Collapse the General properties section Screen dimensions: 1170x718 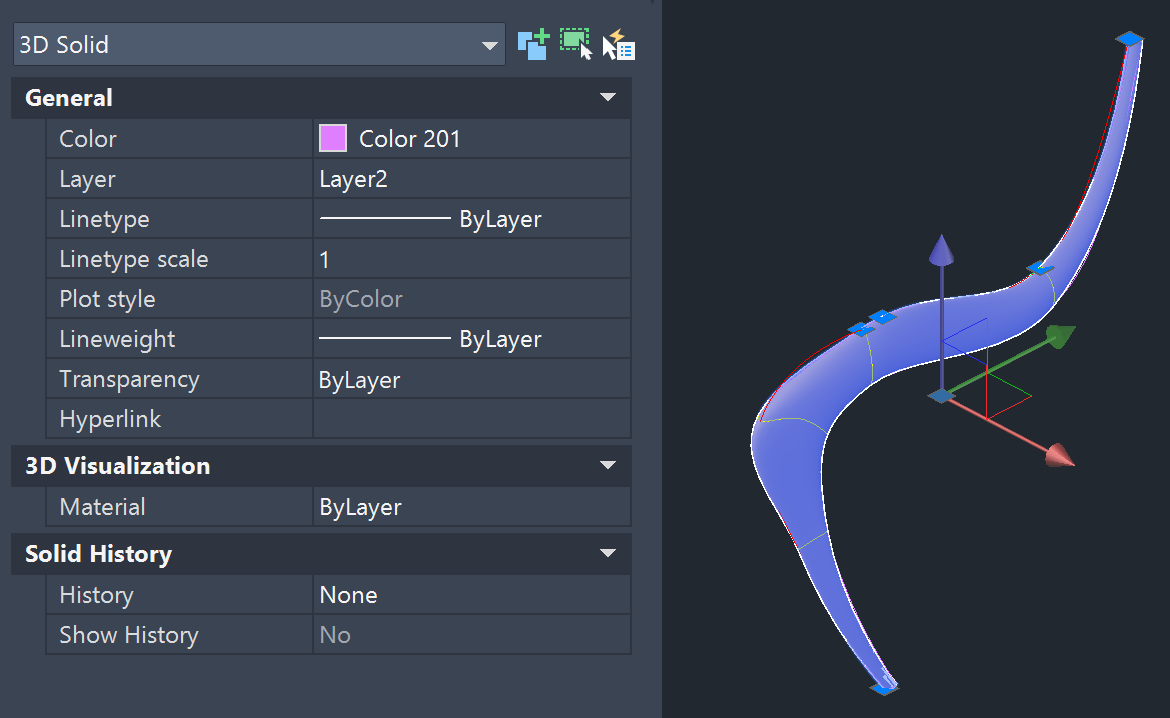[x=607, y=97]
